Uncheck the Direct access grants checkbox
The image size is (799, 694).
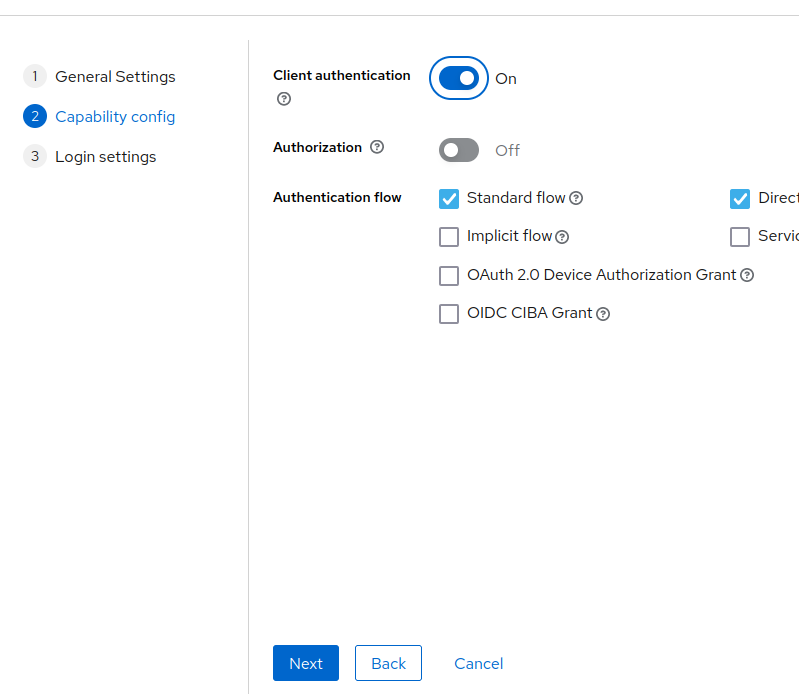740,199
